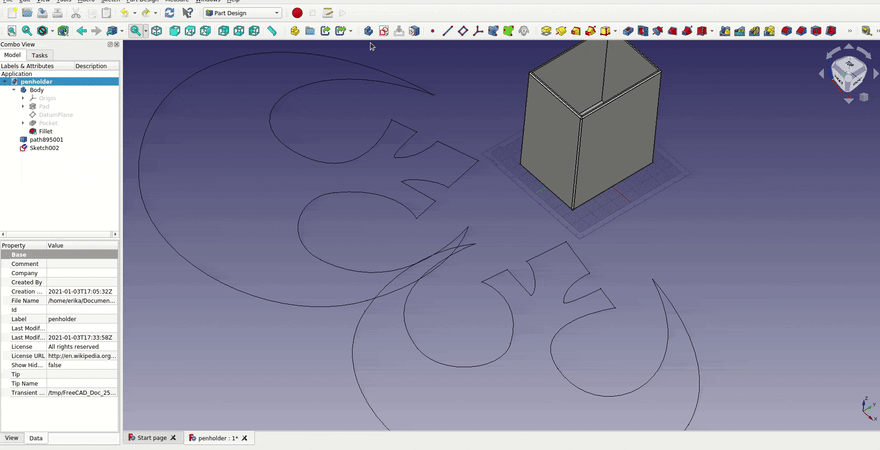Image resolution: width=880 pixels, height=450 pixels.
Task: Expand the Pad tree node
Action: tap(23, 107)
